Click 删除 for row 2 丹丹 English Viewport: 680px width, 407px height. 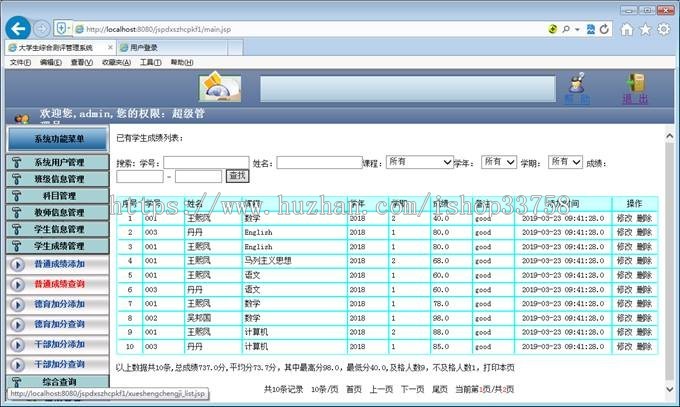(644, 233)
